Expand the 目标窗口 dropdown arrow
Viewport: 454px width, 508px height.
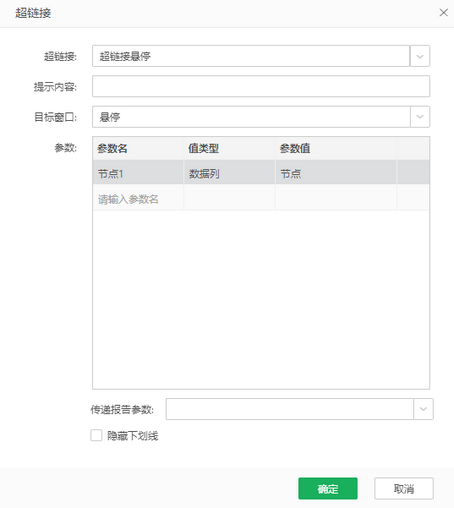[420, 117]
